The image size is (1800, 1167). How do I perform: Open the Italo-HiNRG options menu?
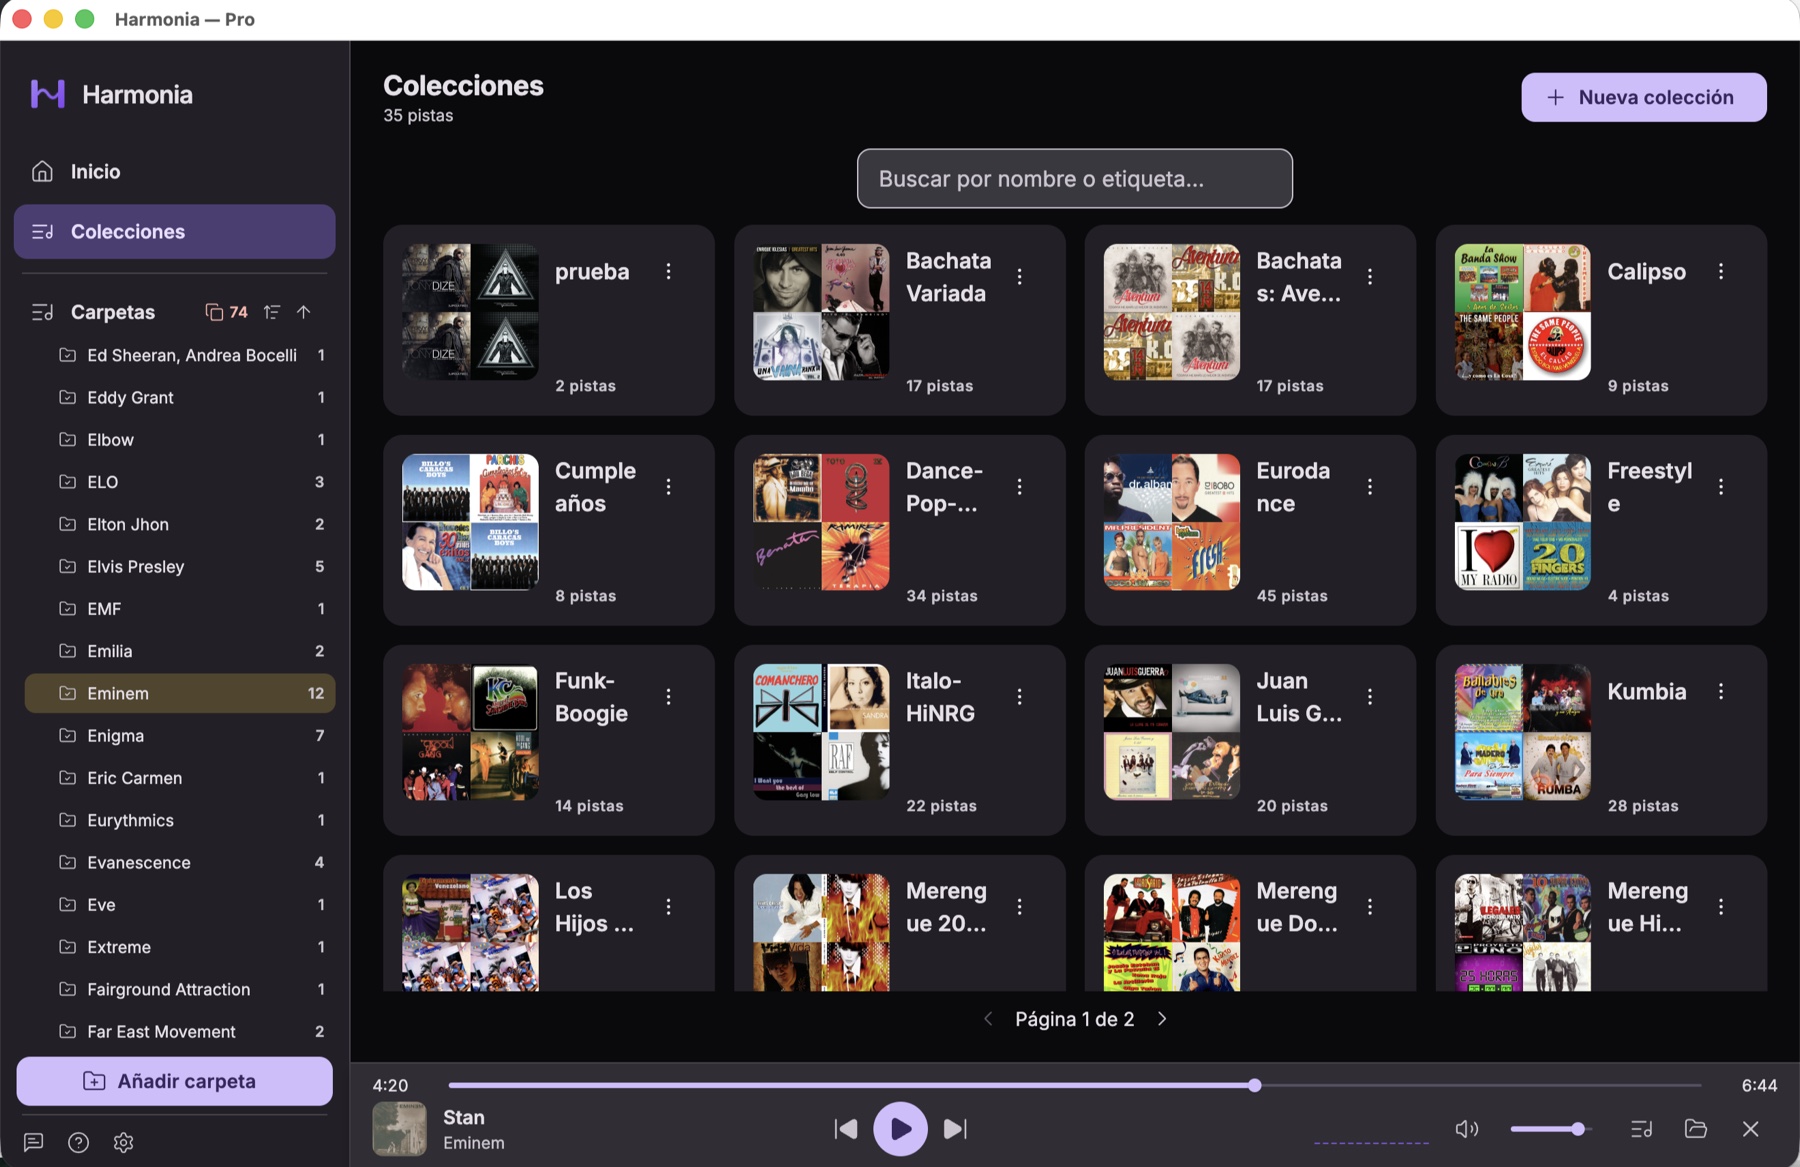tap(1020, 696)
